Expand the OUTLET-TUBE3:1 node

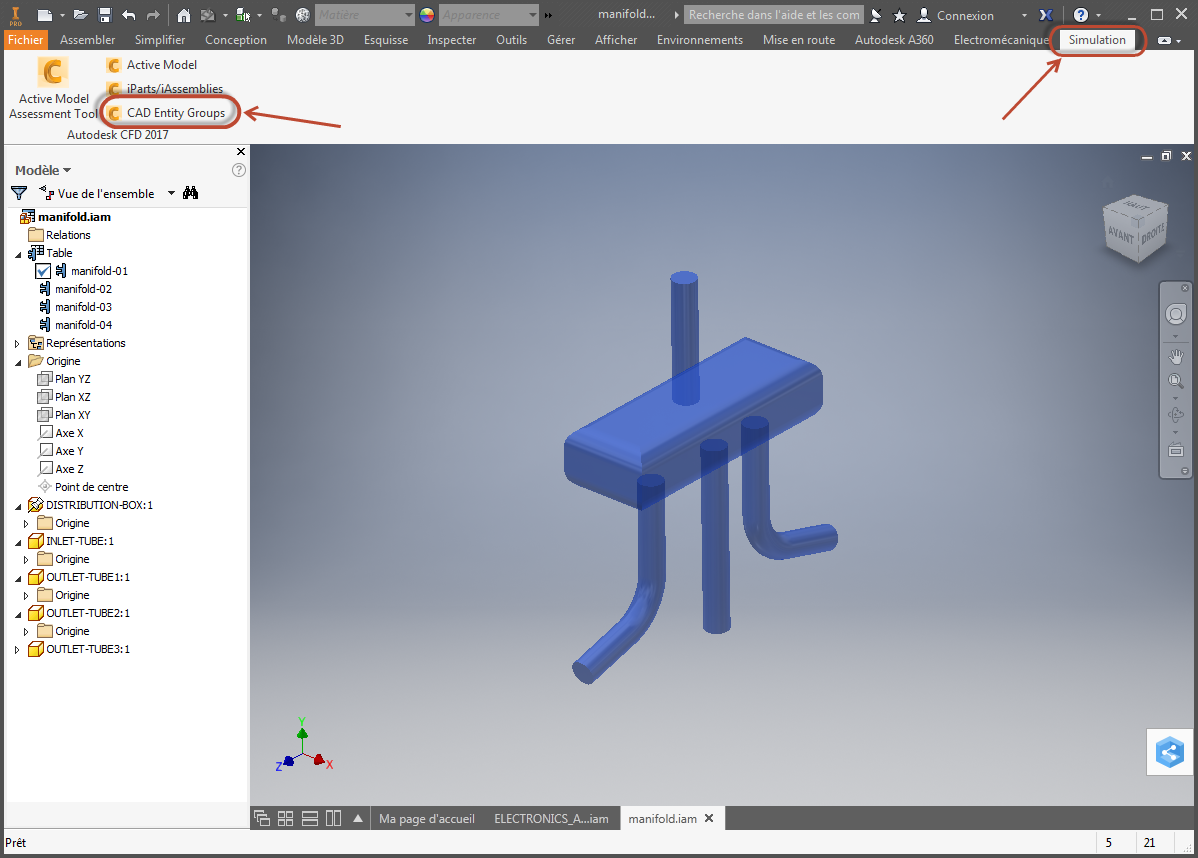click(17, 650)
